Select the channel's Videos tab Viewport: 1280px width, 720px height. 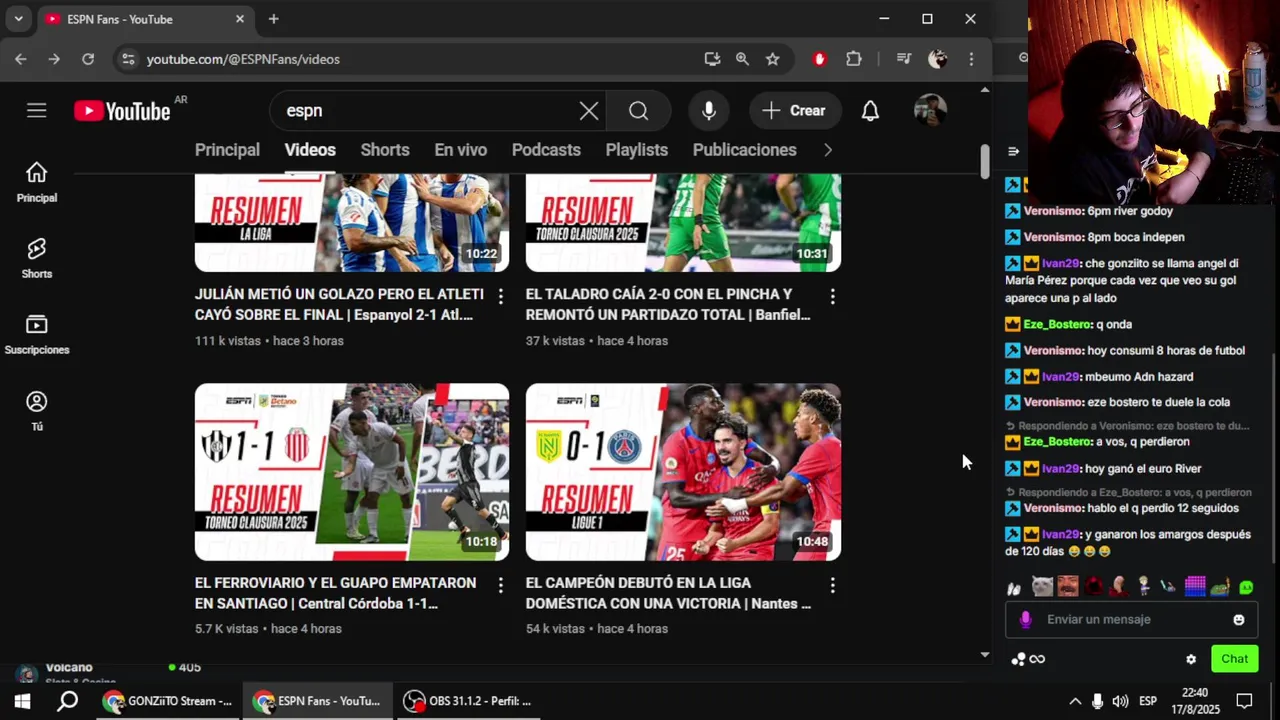(310, 150)
